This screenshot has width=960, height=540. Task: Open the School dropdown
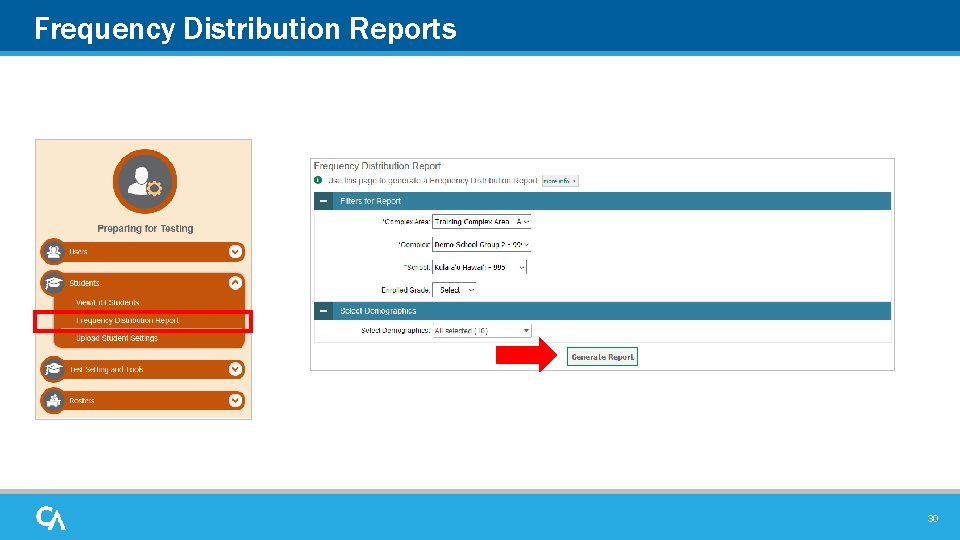[479, 267]
